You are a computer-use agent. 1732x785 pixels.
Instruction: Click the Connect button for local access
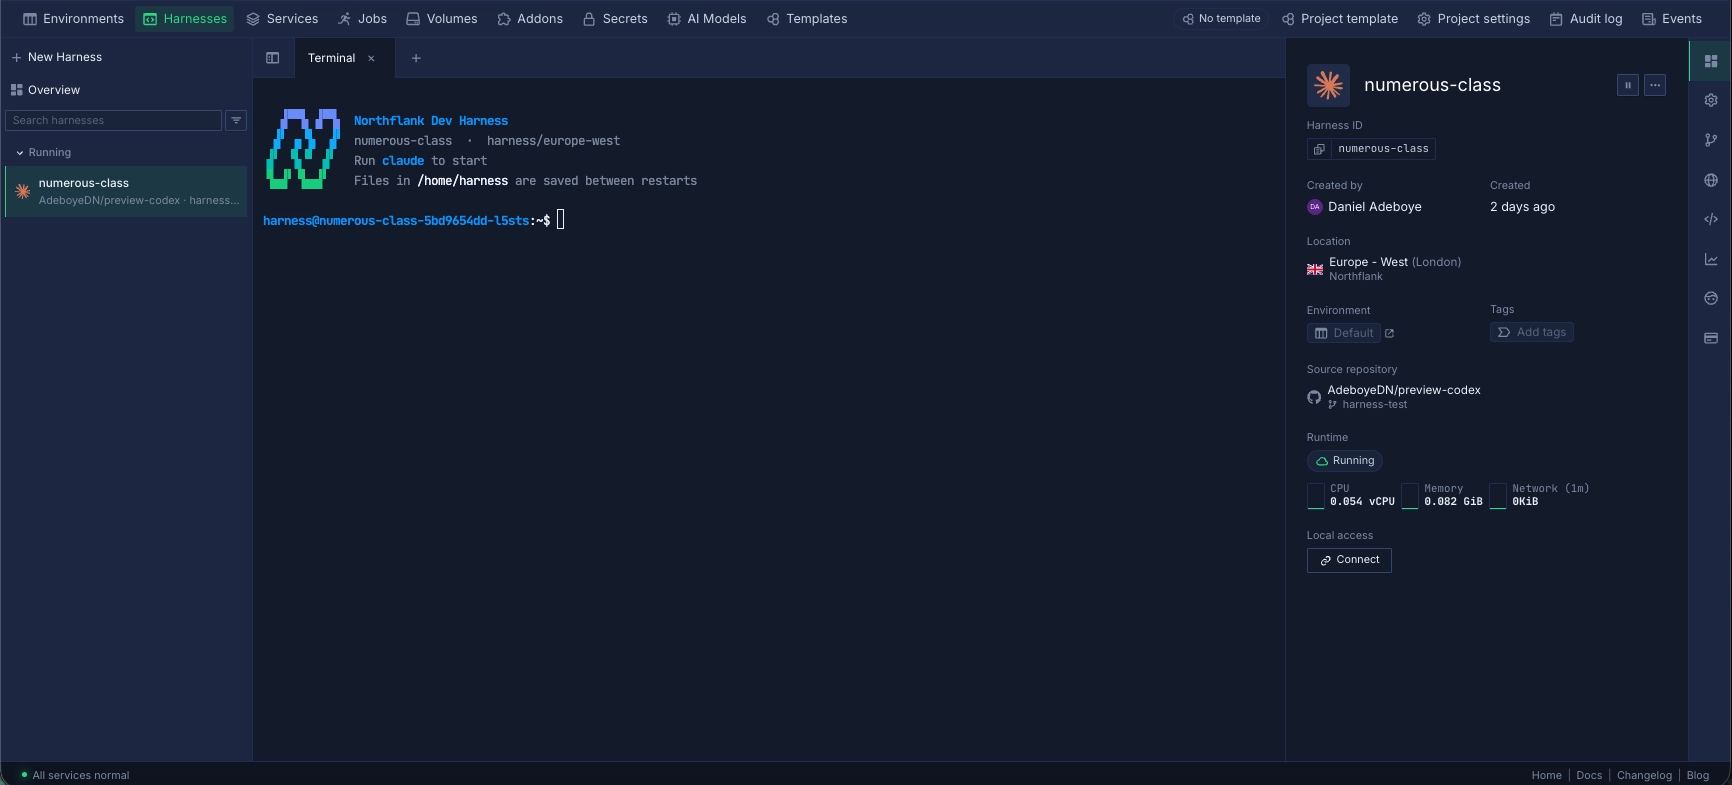1349,560
